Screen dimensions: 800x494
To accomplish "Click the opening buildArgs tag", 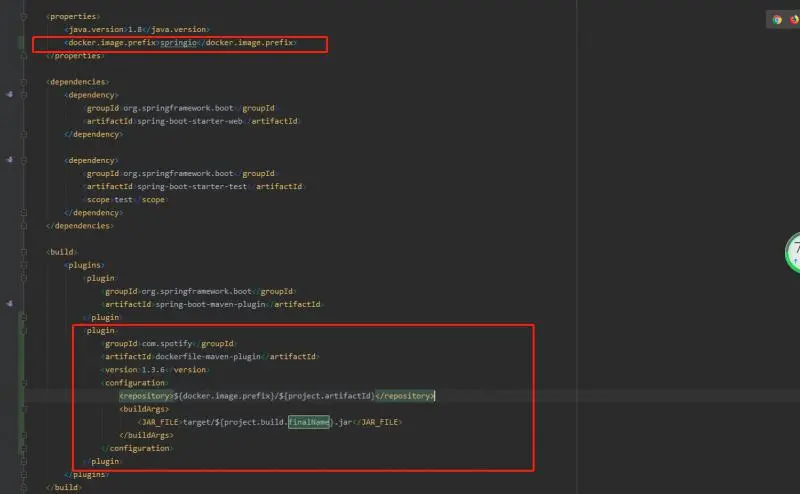I will pyautogui.click(x=144, y=409).
